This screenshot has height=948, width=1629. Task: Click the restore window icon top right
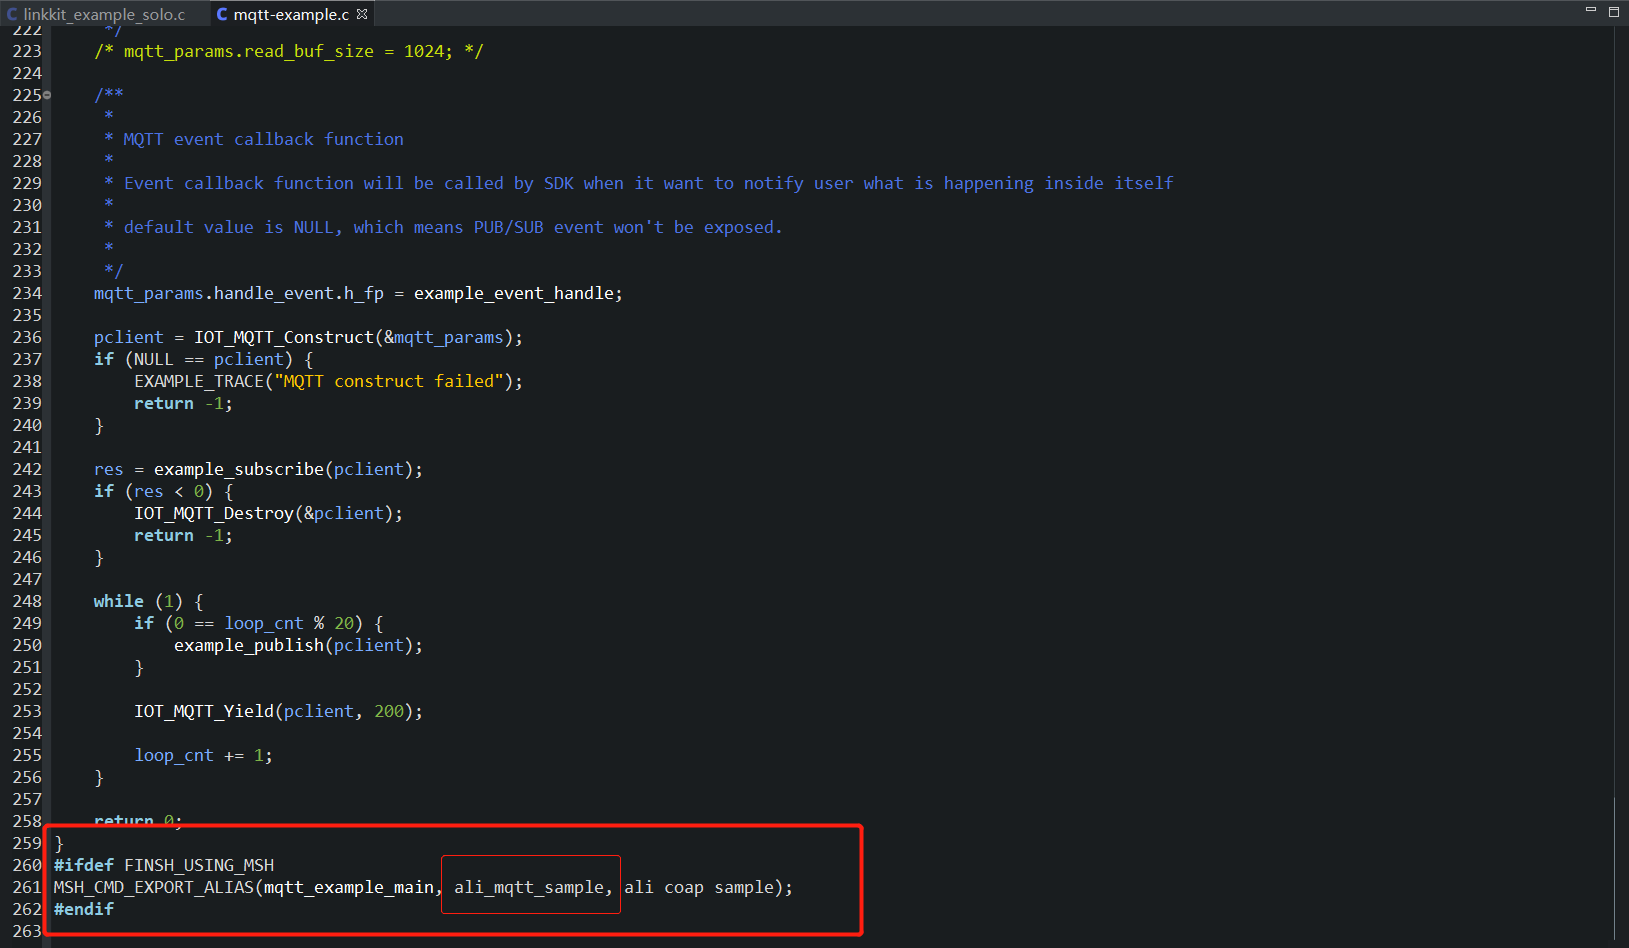tap(1613, 11)
